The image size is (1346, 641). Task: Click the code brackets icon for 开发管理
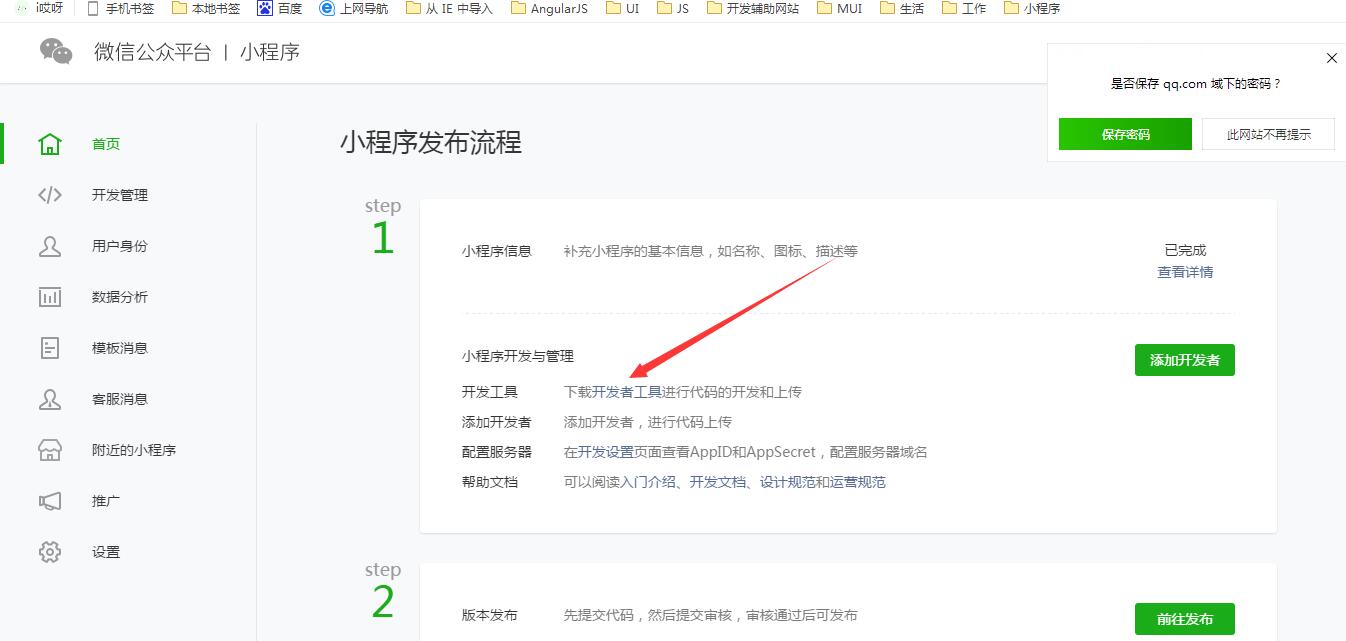point(50,195)
